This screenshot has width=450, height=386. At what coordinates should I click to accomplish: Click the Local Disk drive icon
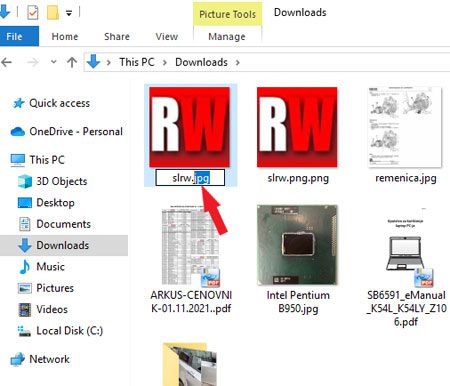click(x=24, y=331)
